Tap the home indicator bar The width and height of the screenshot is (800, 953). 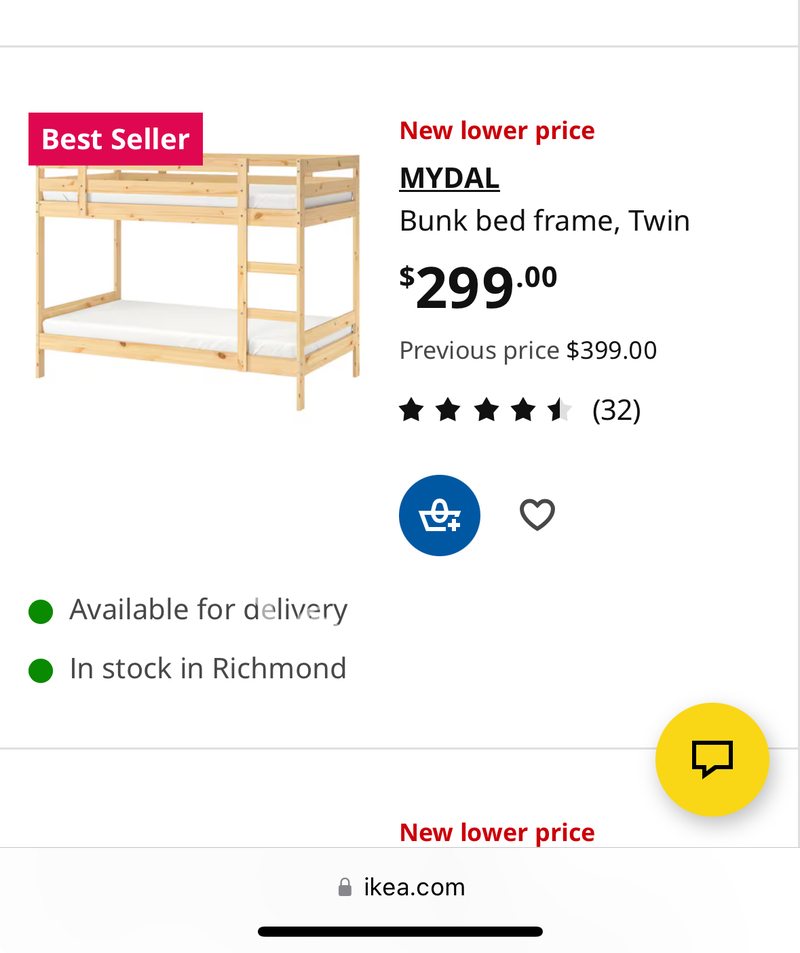(x=400, y=932)
